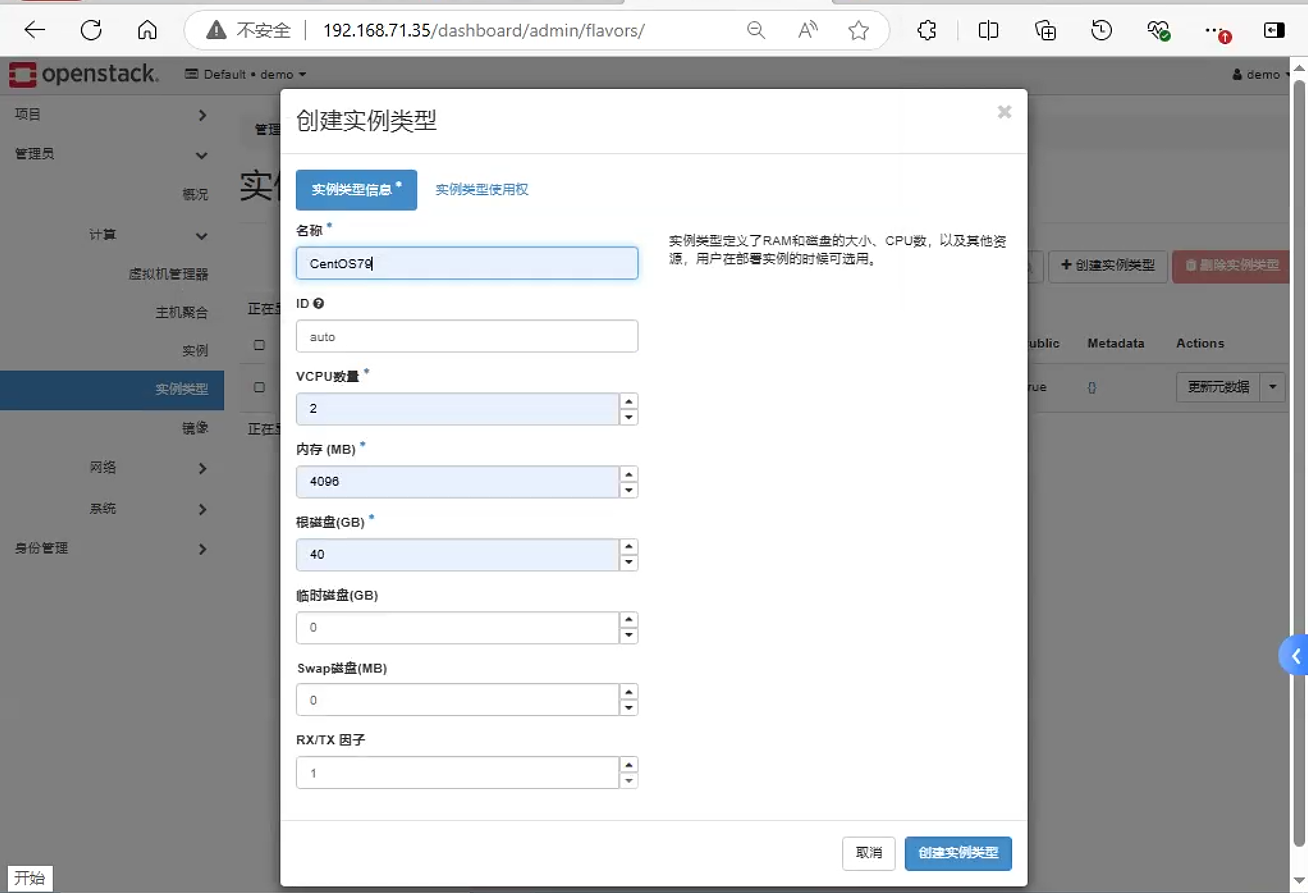Open the demo user menu
Screen dimensions: 1308x893
[x=1261, y=74]
